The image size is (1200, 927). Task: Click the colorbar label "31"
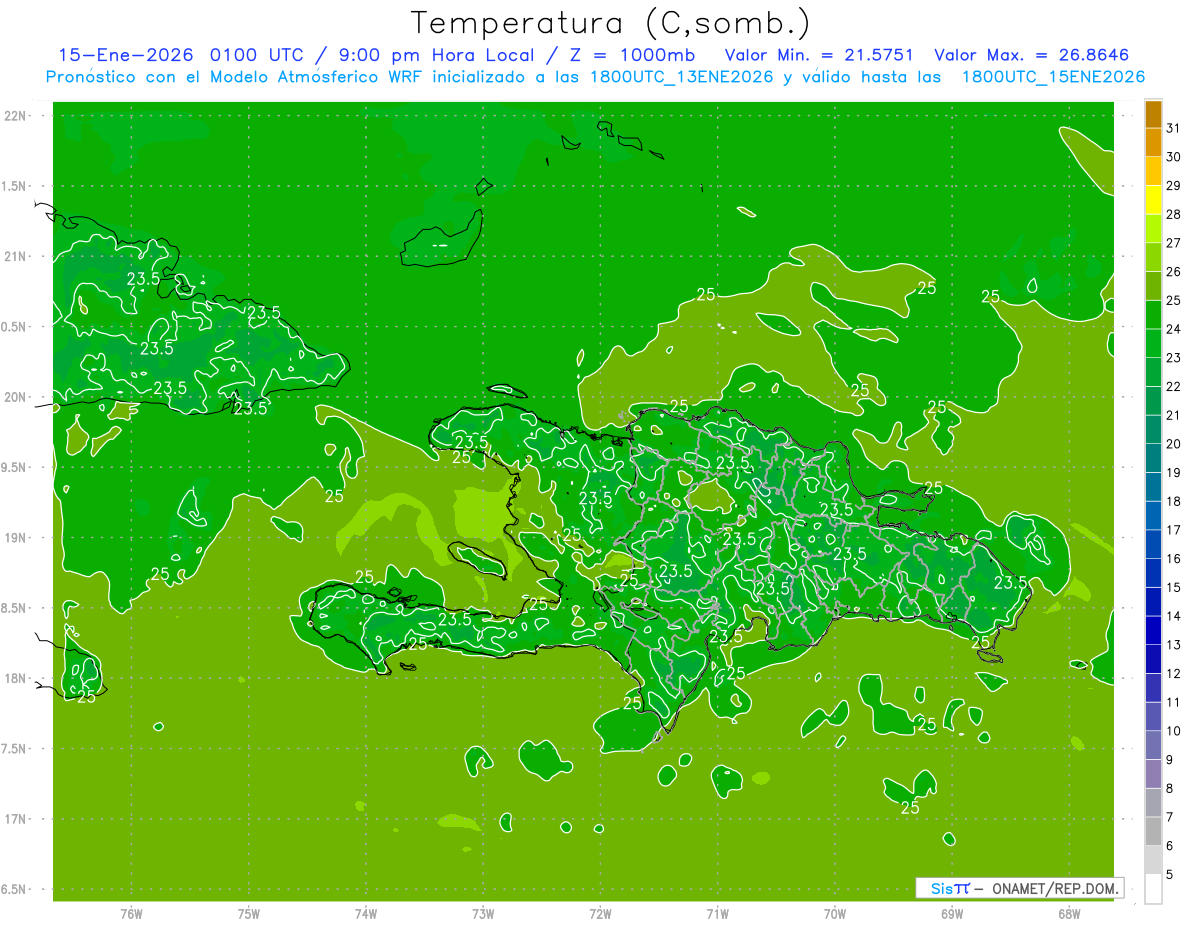[x=1173, y=128]
